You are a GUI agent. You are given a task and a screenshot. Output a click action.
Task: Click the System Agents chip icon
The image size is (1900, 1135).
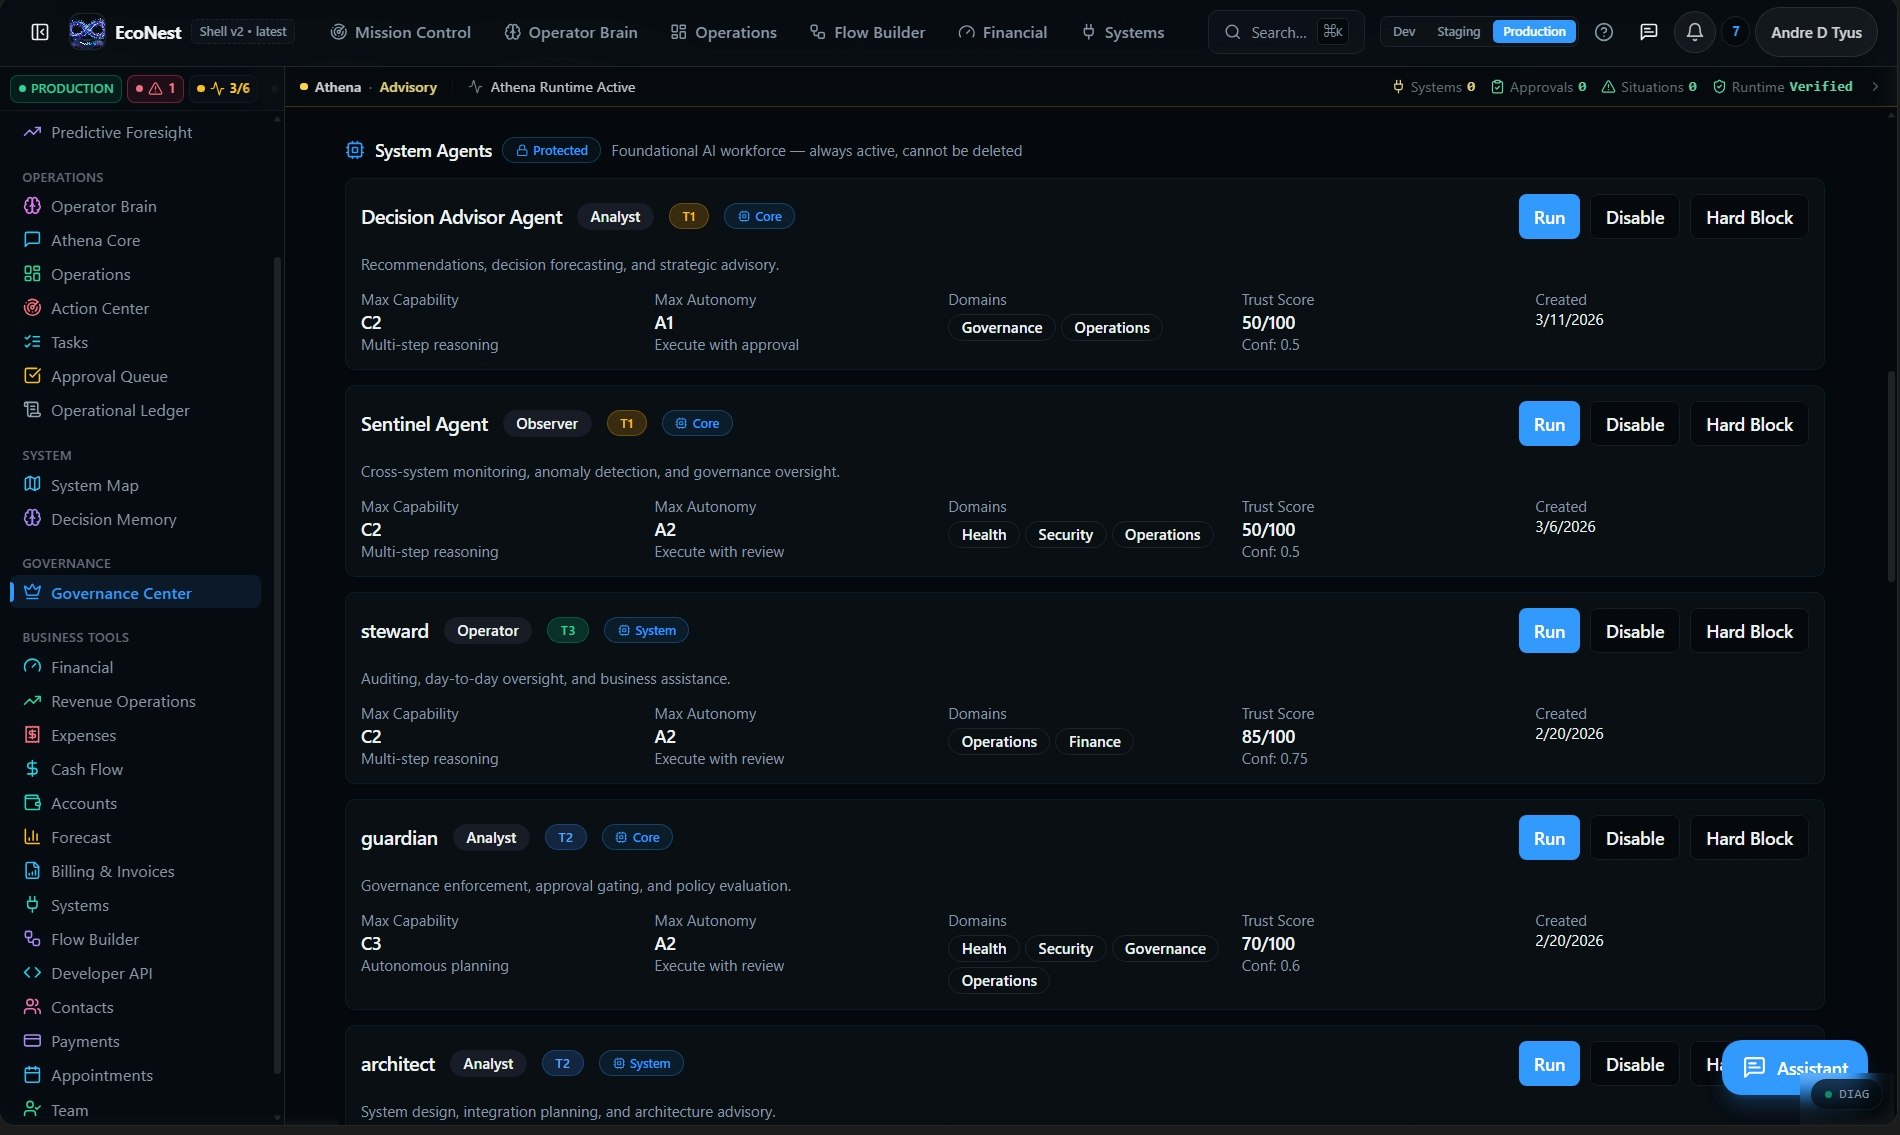click(355, 150)
